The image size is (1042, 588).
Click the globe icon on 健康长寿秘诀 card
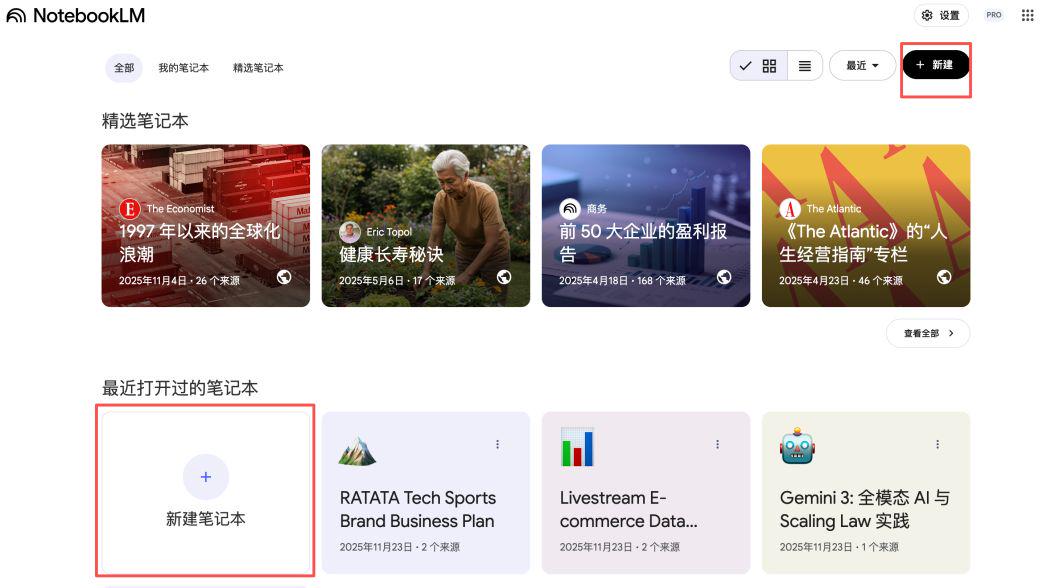504,279
